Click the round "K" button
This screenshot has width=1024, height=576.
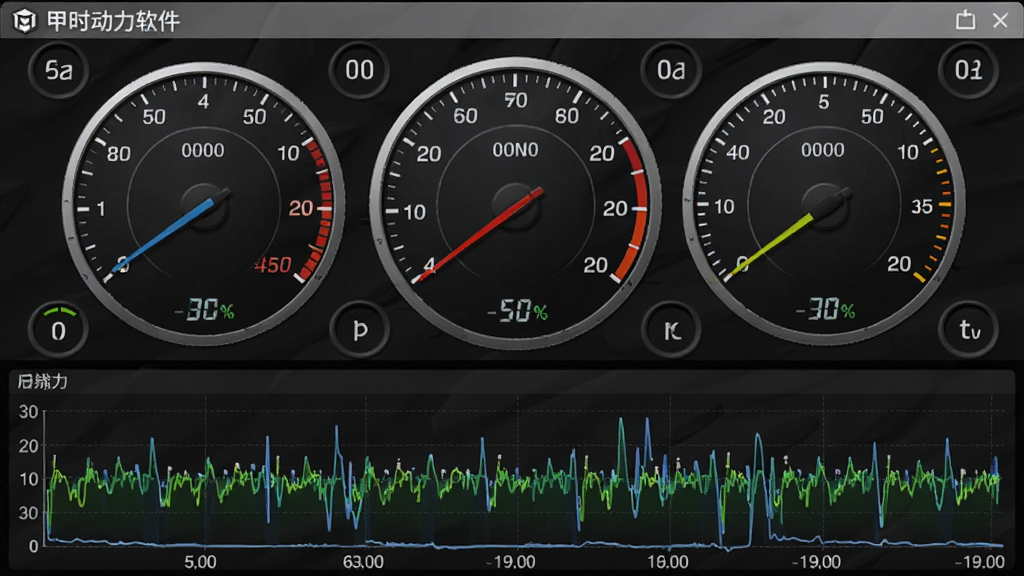pos(671,330)
